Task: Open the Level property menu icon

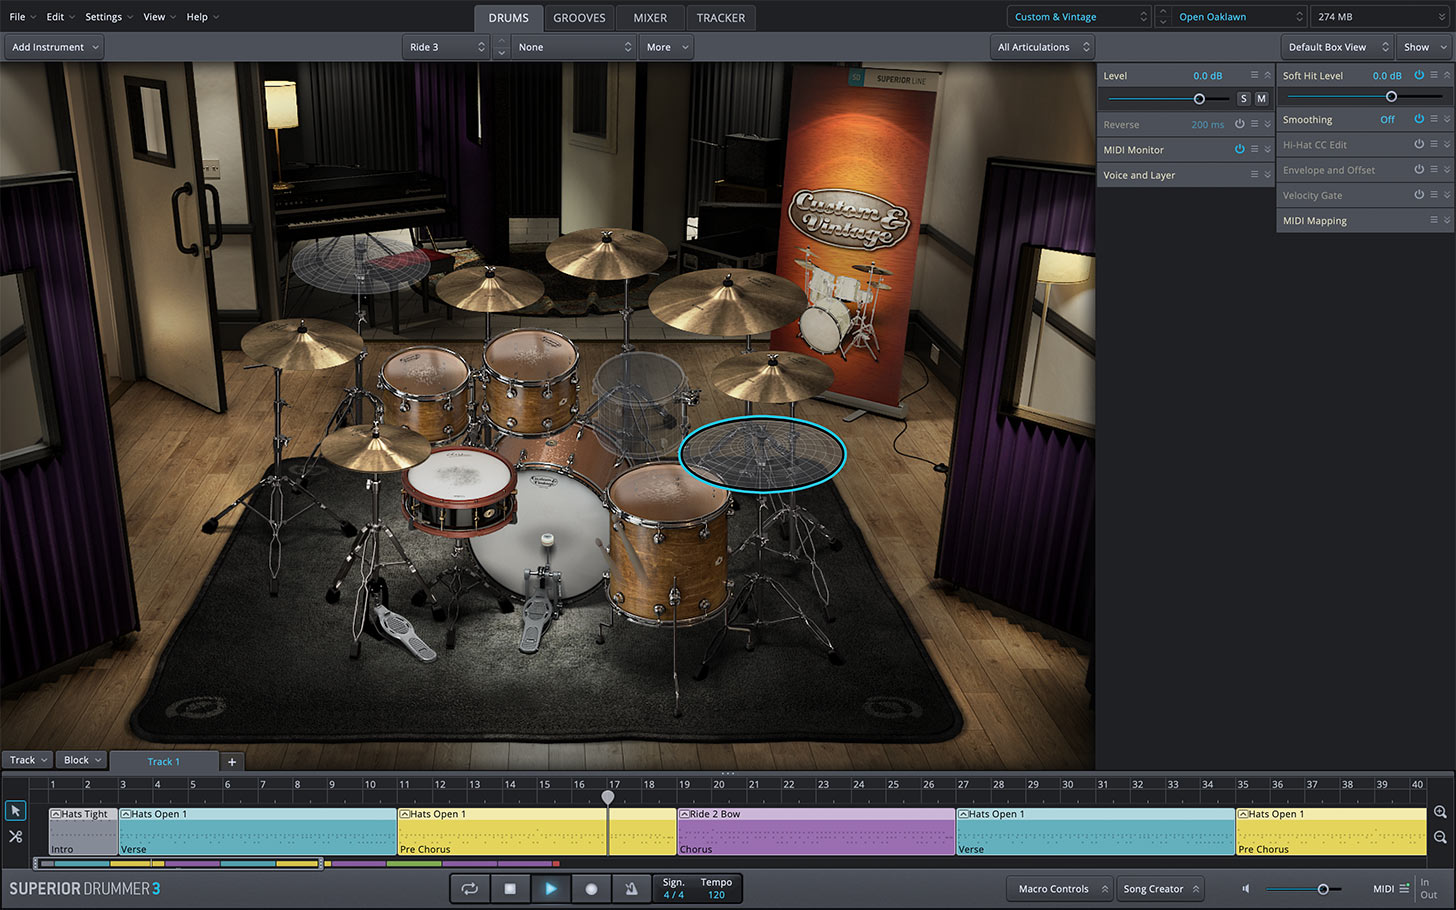Action: coord(1254,75)
